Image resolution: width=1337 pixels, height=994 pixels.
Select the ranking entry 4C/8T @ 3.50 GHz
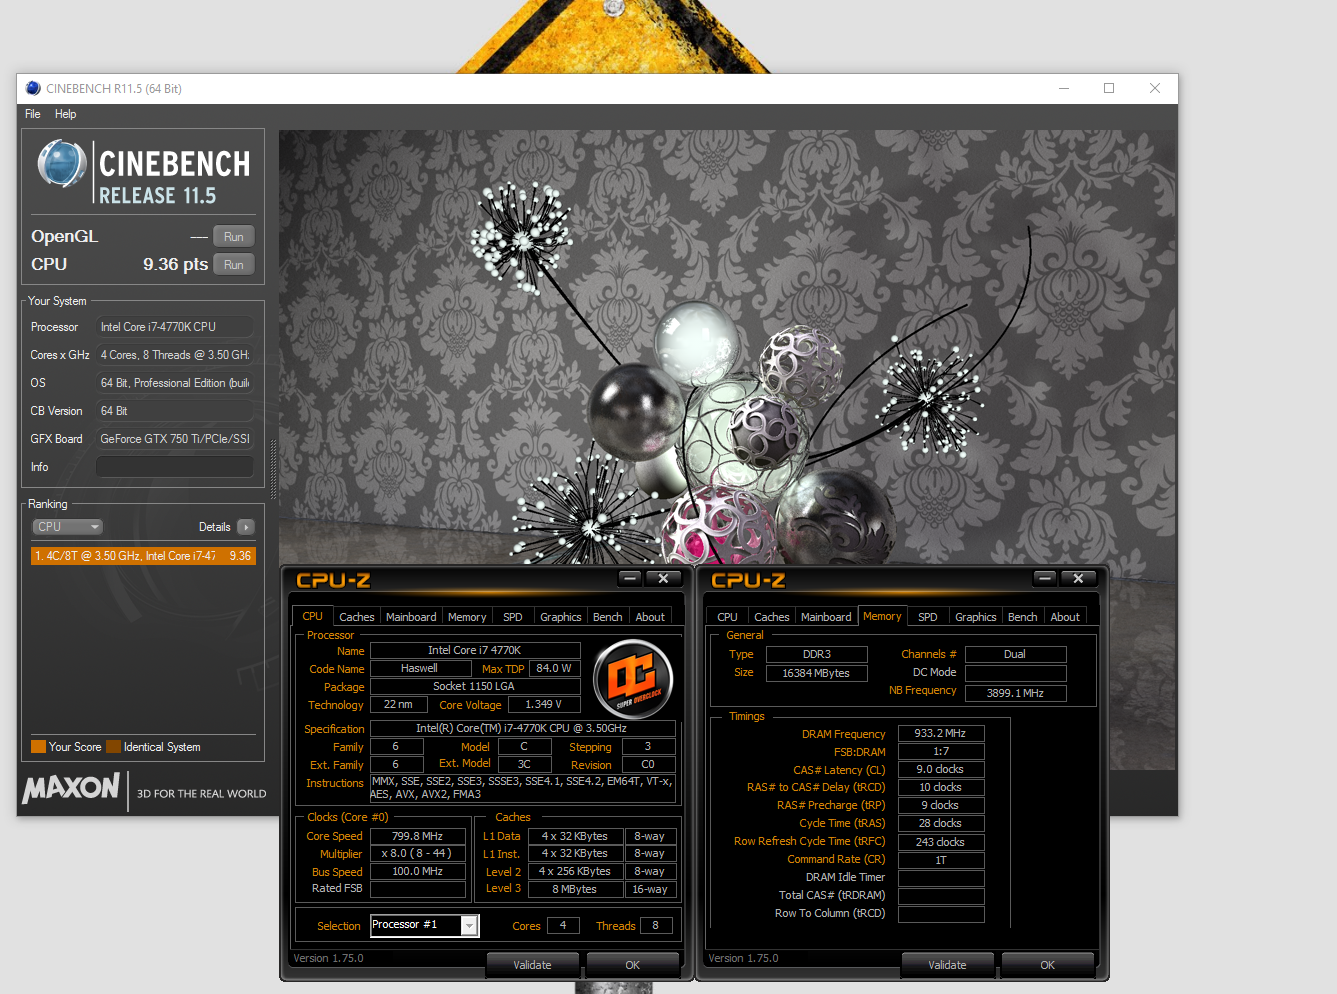click(x=143, y=556)
